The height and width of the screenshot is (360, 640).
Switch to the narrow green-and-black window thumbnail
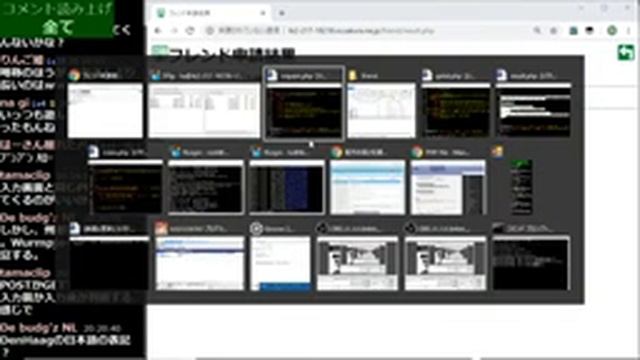tap(521, 187)
